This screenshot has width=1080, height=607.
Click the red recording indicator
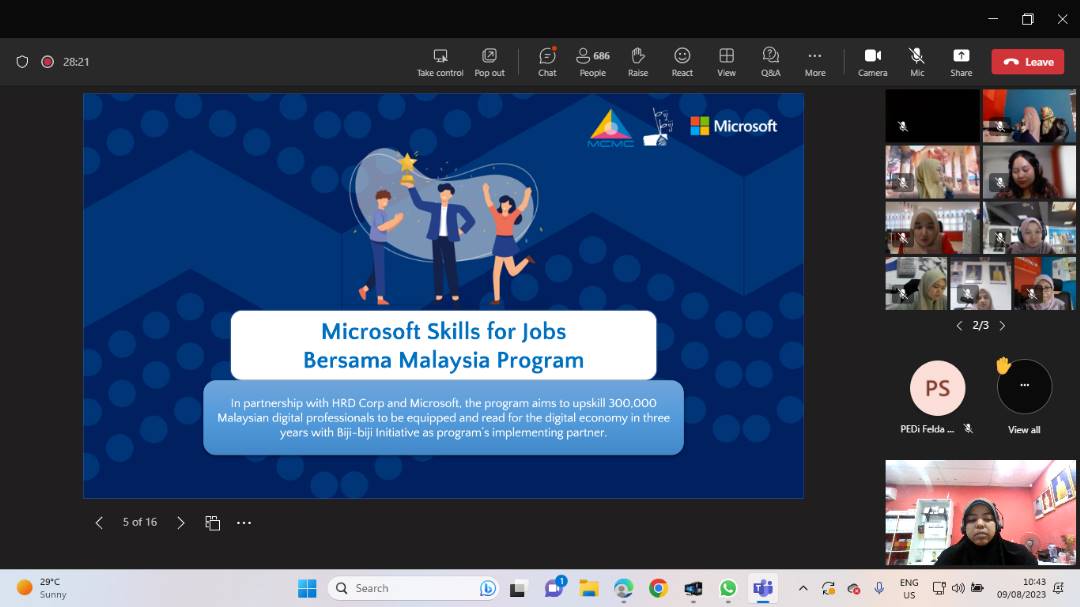(x=48, y=61)
